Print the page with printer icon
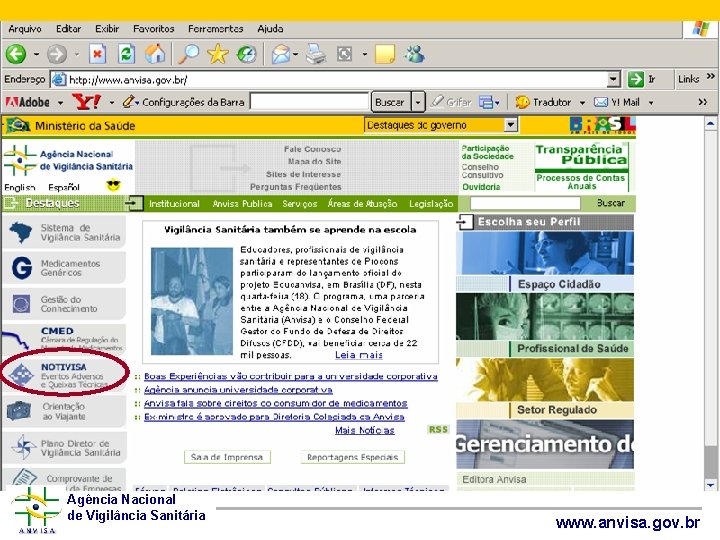This screenshot has height=540, width=720. (x=316, y=54)
